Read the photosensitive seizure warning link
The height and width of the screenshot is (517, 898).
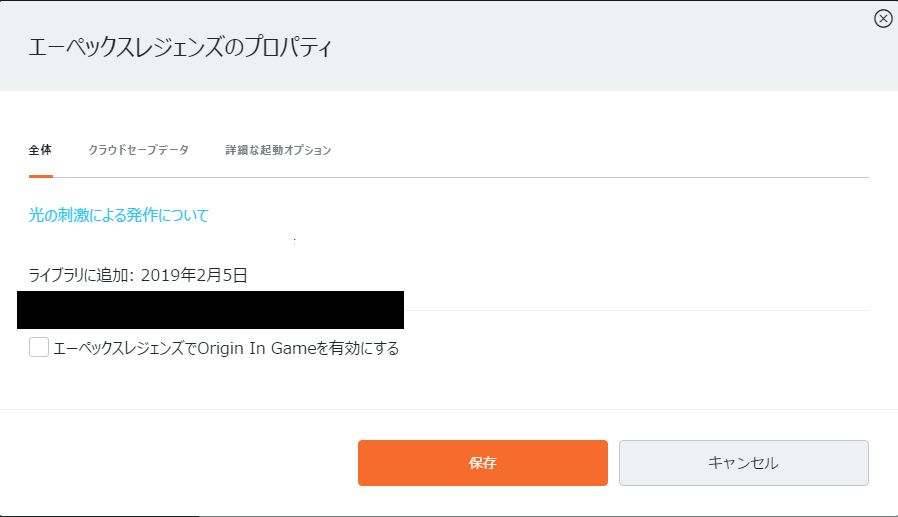pos(118,215)
